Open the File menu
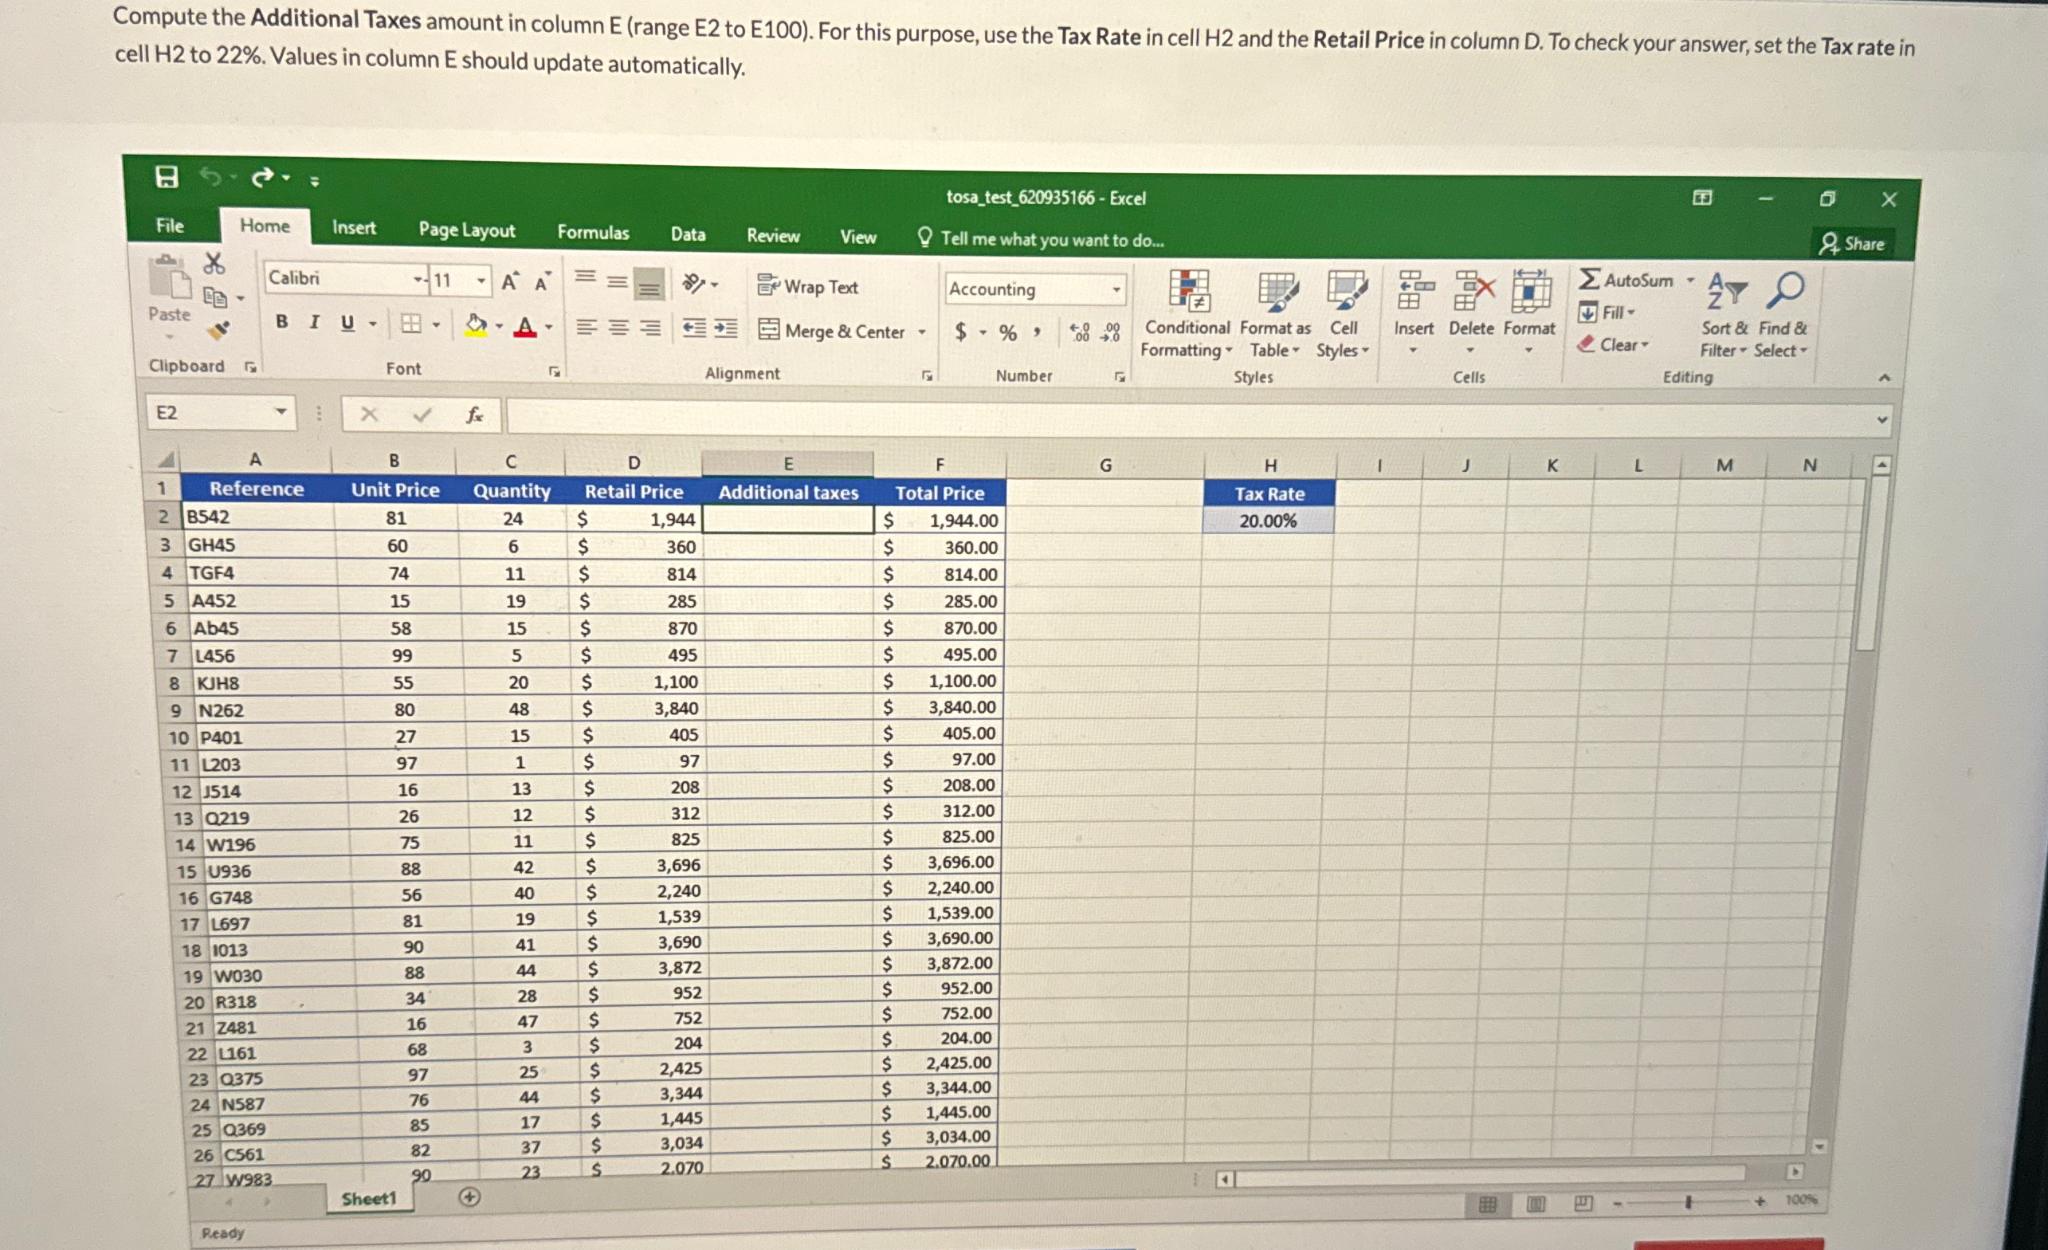 (170, 226)
